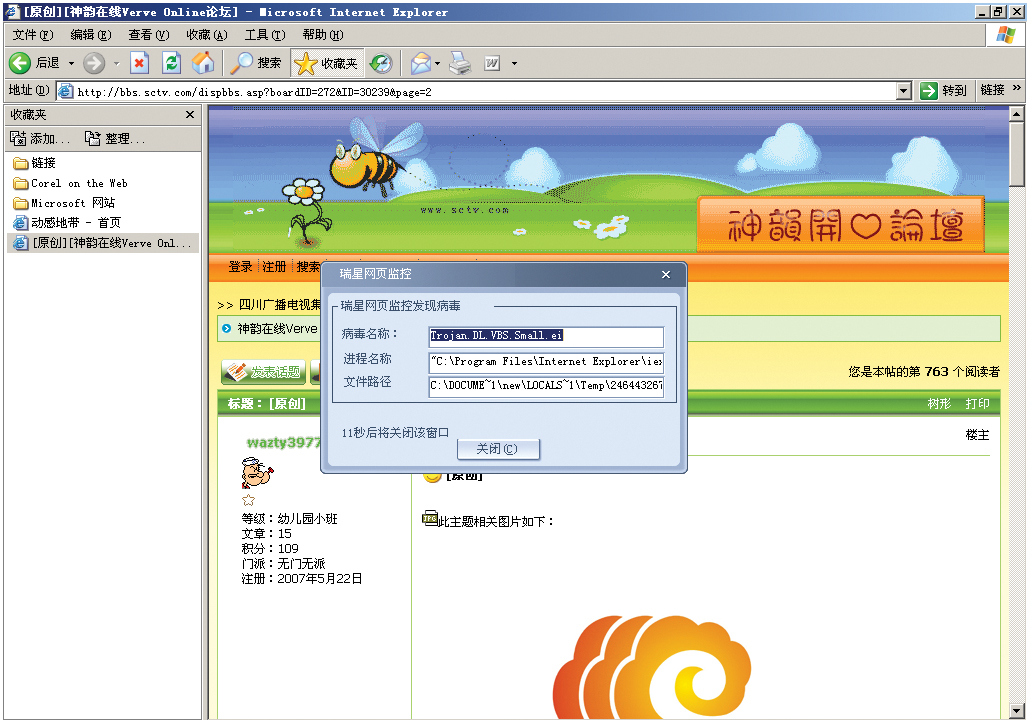Screen dimensions: 1032x720
Task: Click the 关闭(C) button in dialog
Action: pyautogui.click(x=498, y=449)
